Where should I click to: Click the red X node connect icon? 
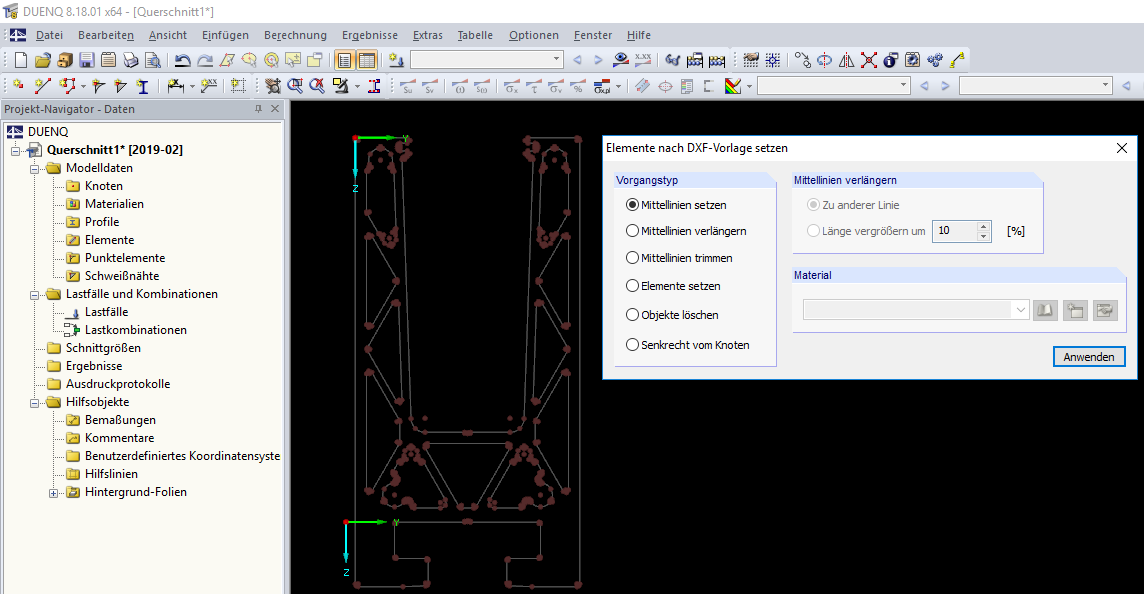pos(868,60)
